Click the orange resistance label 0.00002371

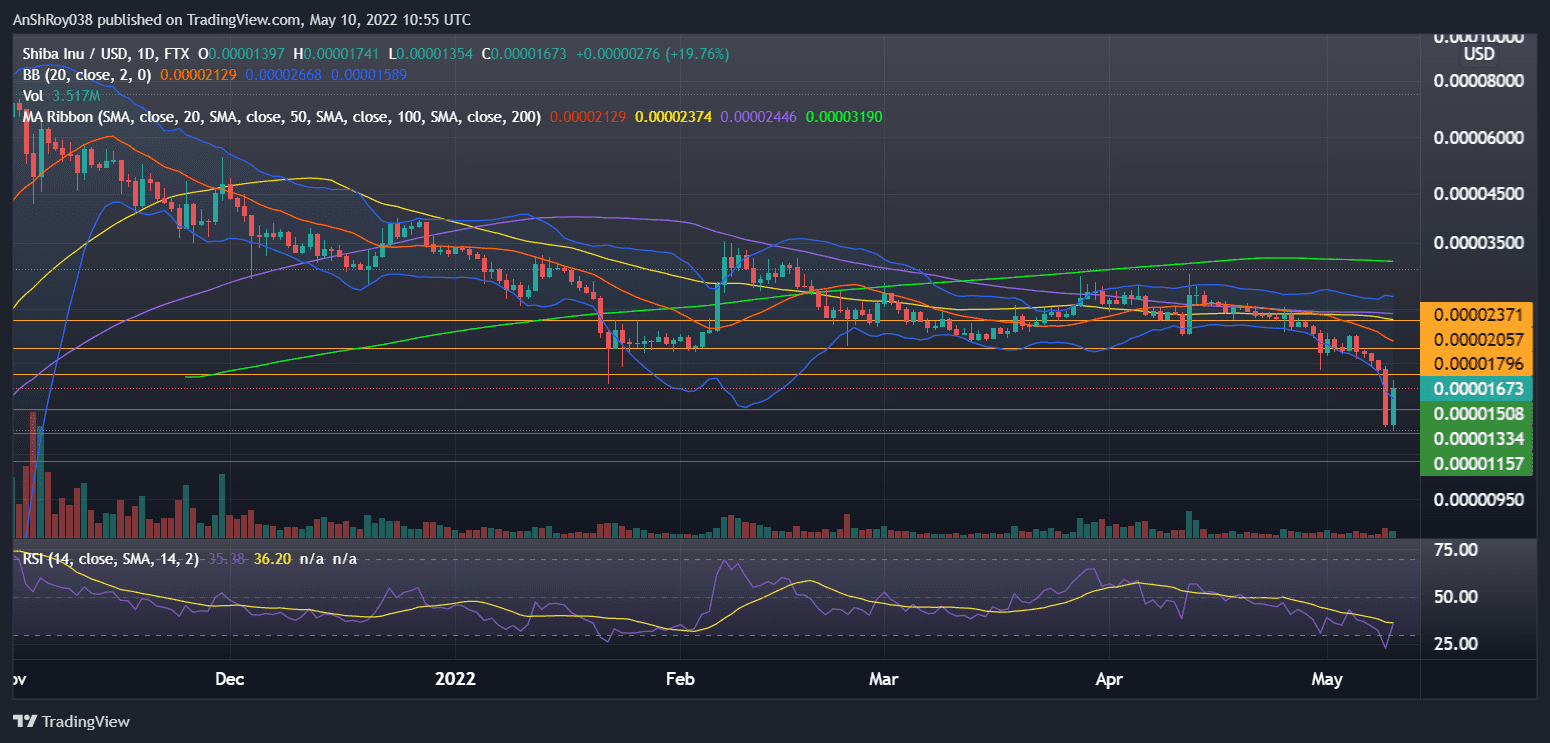1477,313
